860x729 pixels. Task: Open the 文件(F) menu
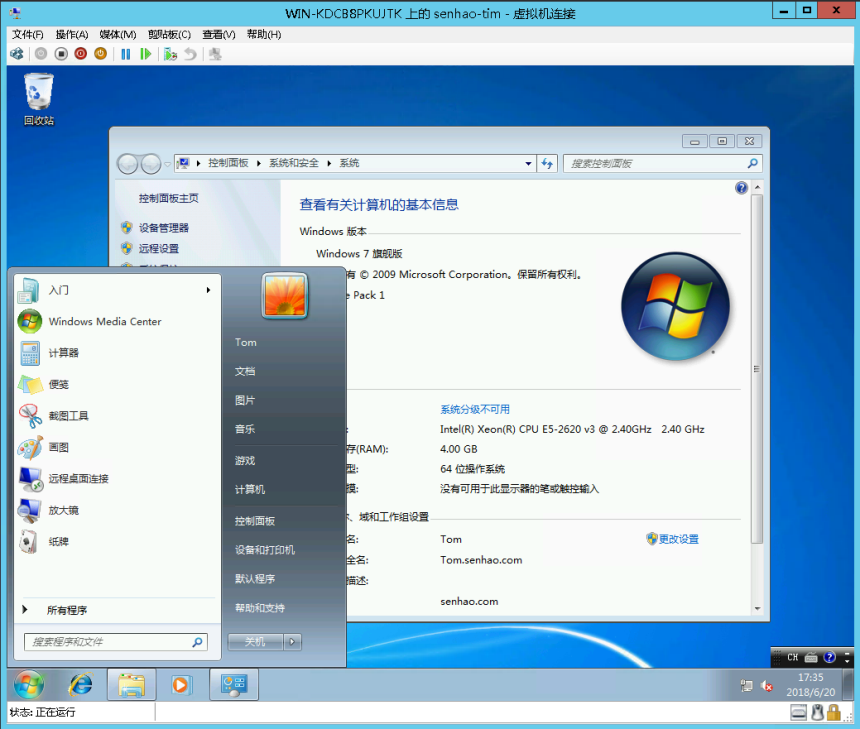[28, 35]
